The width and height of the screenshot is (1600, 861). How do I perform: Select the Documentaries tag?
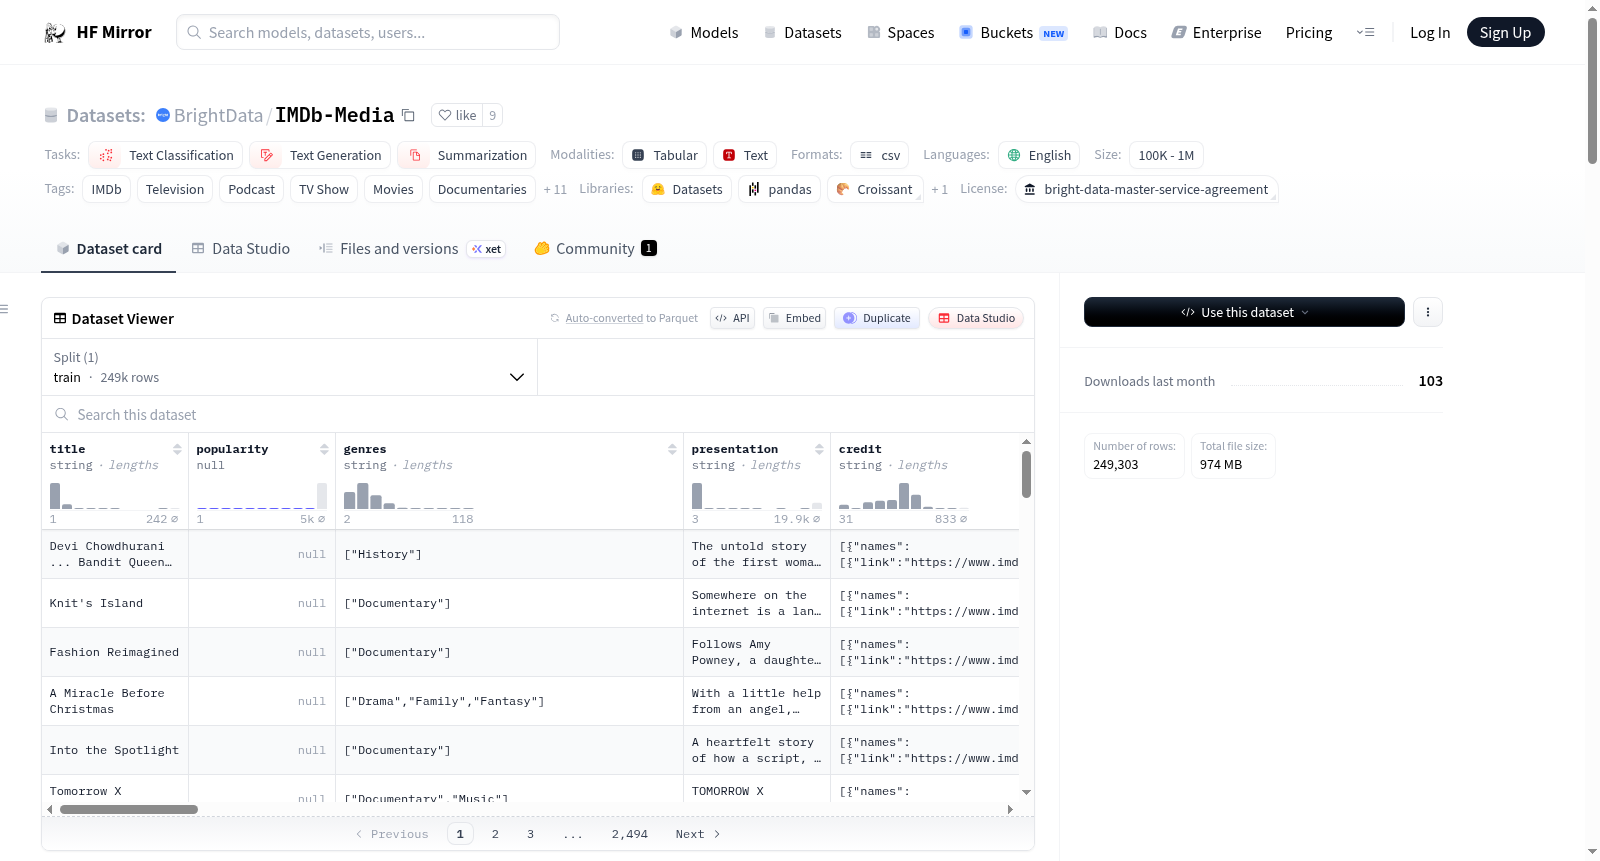click(482, 189)
